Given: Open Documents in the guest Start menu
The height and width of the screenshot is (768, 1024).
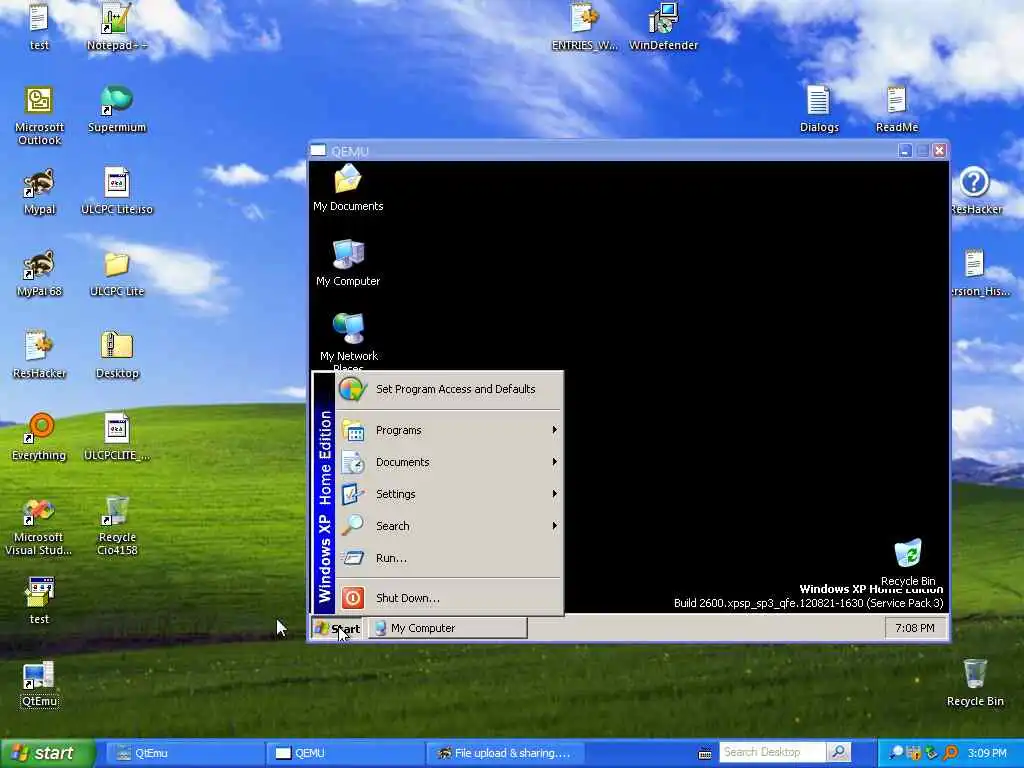Looking at the screenshot, I should click(449, 462).
